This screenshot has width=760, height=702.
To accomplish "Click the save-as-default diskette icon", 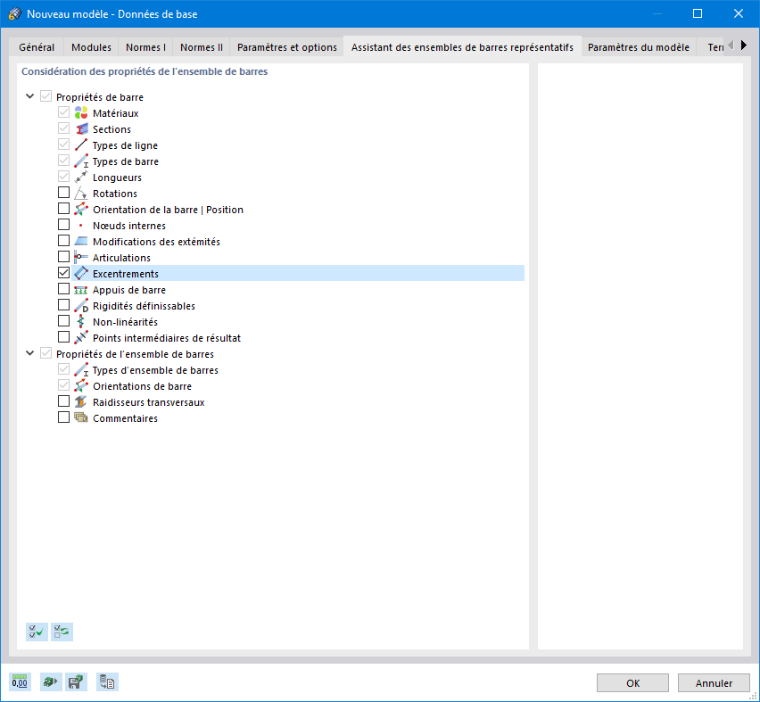I will 76,682.
